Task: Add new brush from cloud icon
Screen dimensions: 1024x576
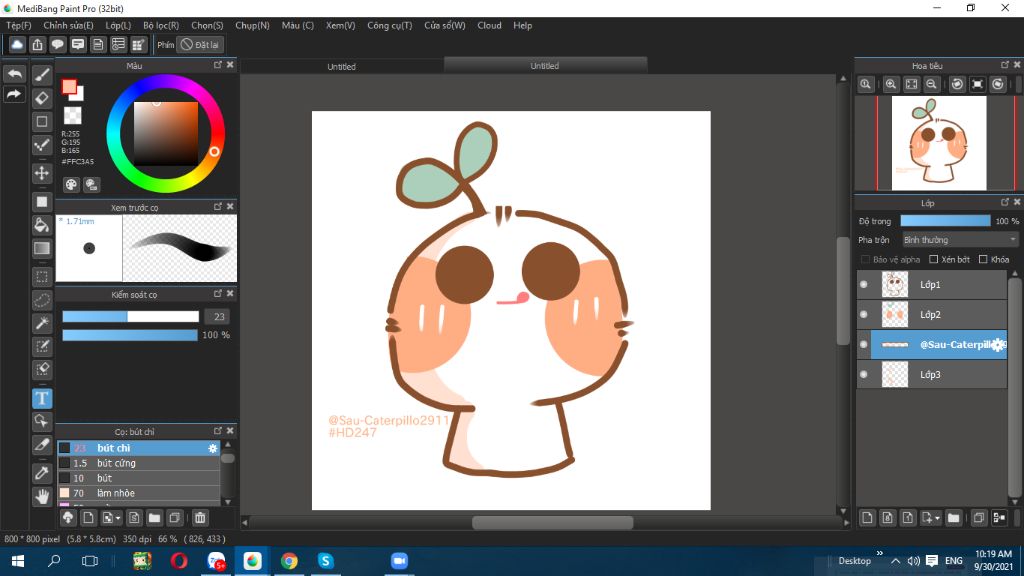Action: (x=68, y=518)
